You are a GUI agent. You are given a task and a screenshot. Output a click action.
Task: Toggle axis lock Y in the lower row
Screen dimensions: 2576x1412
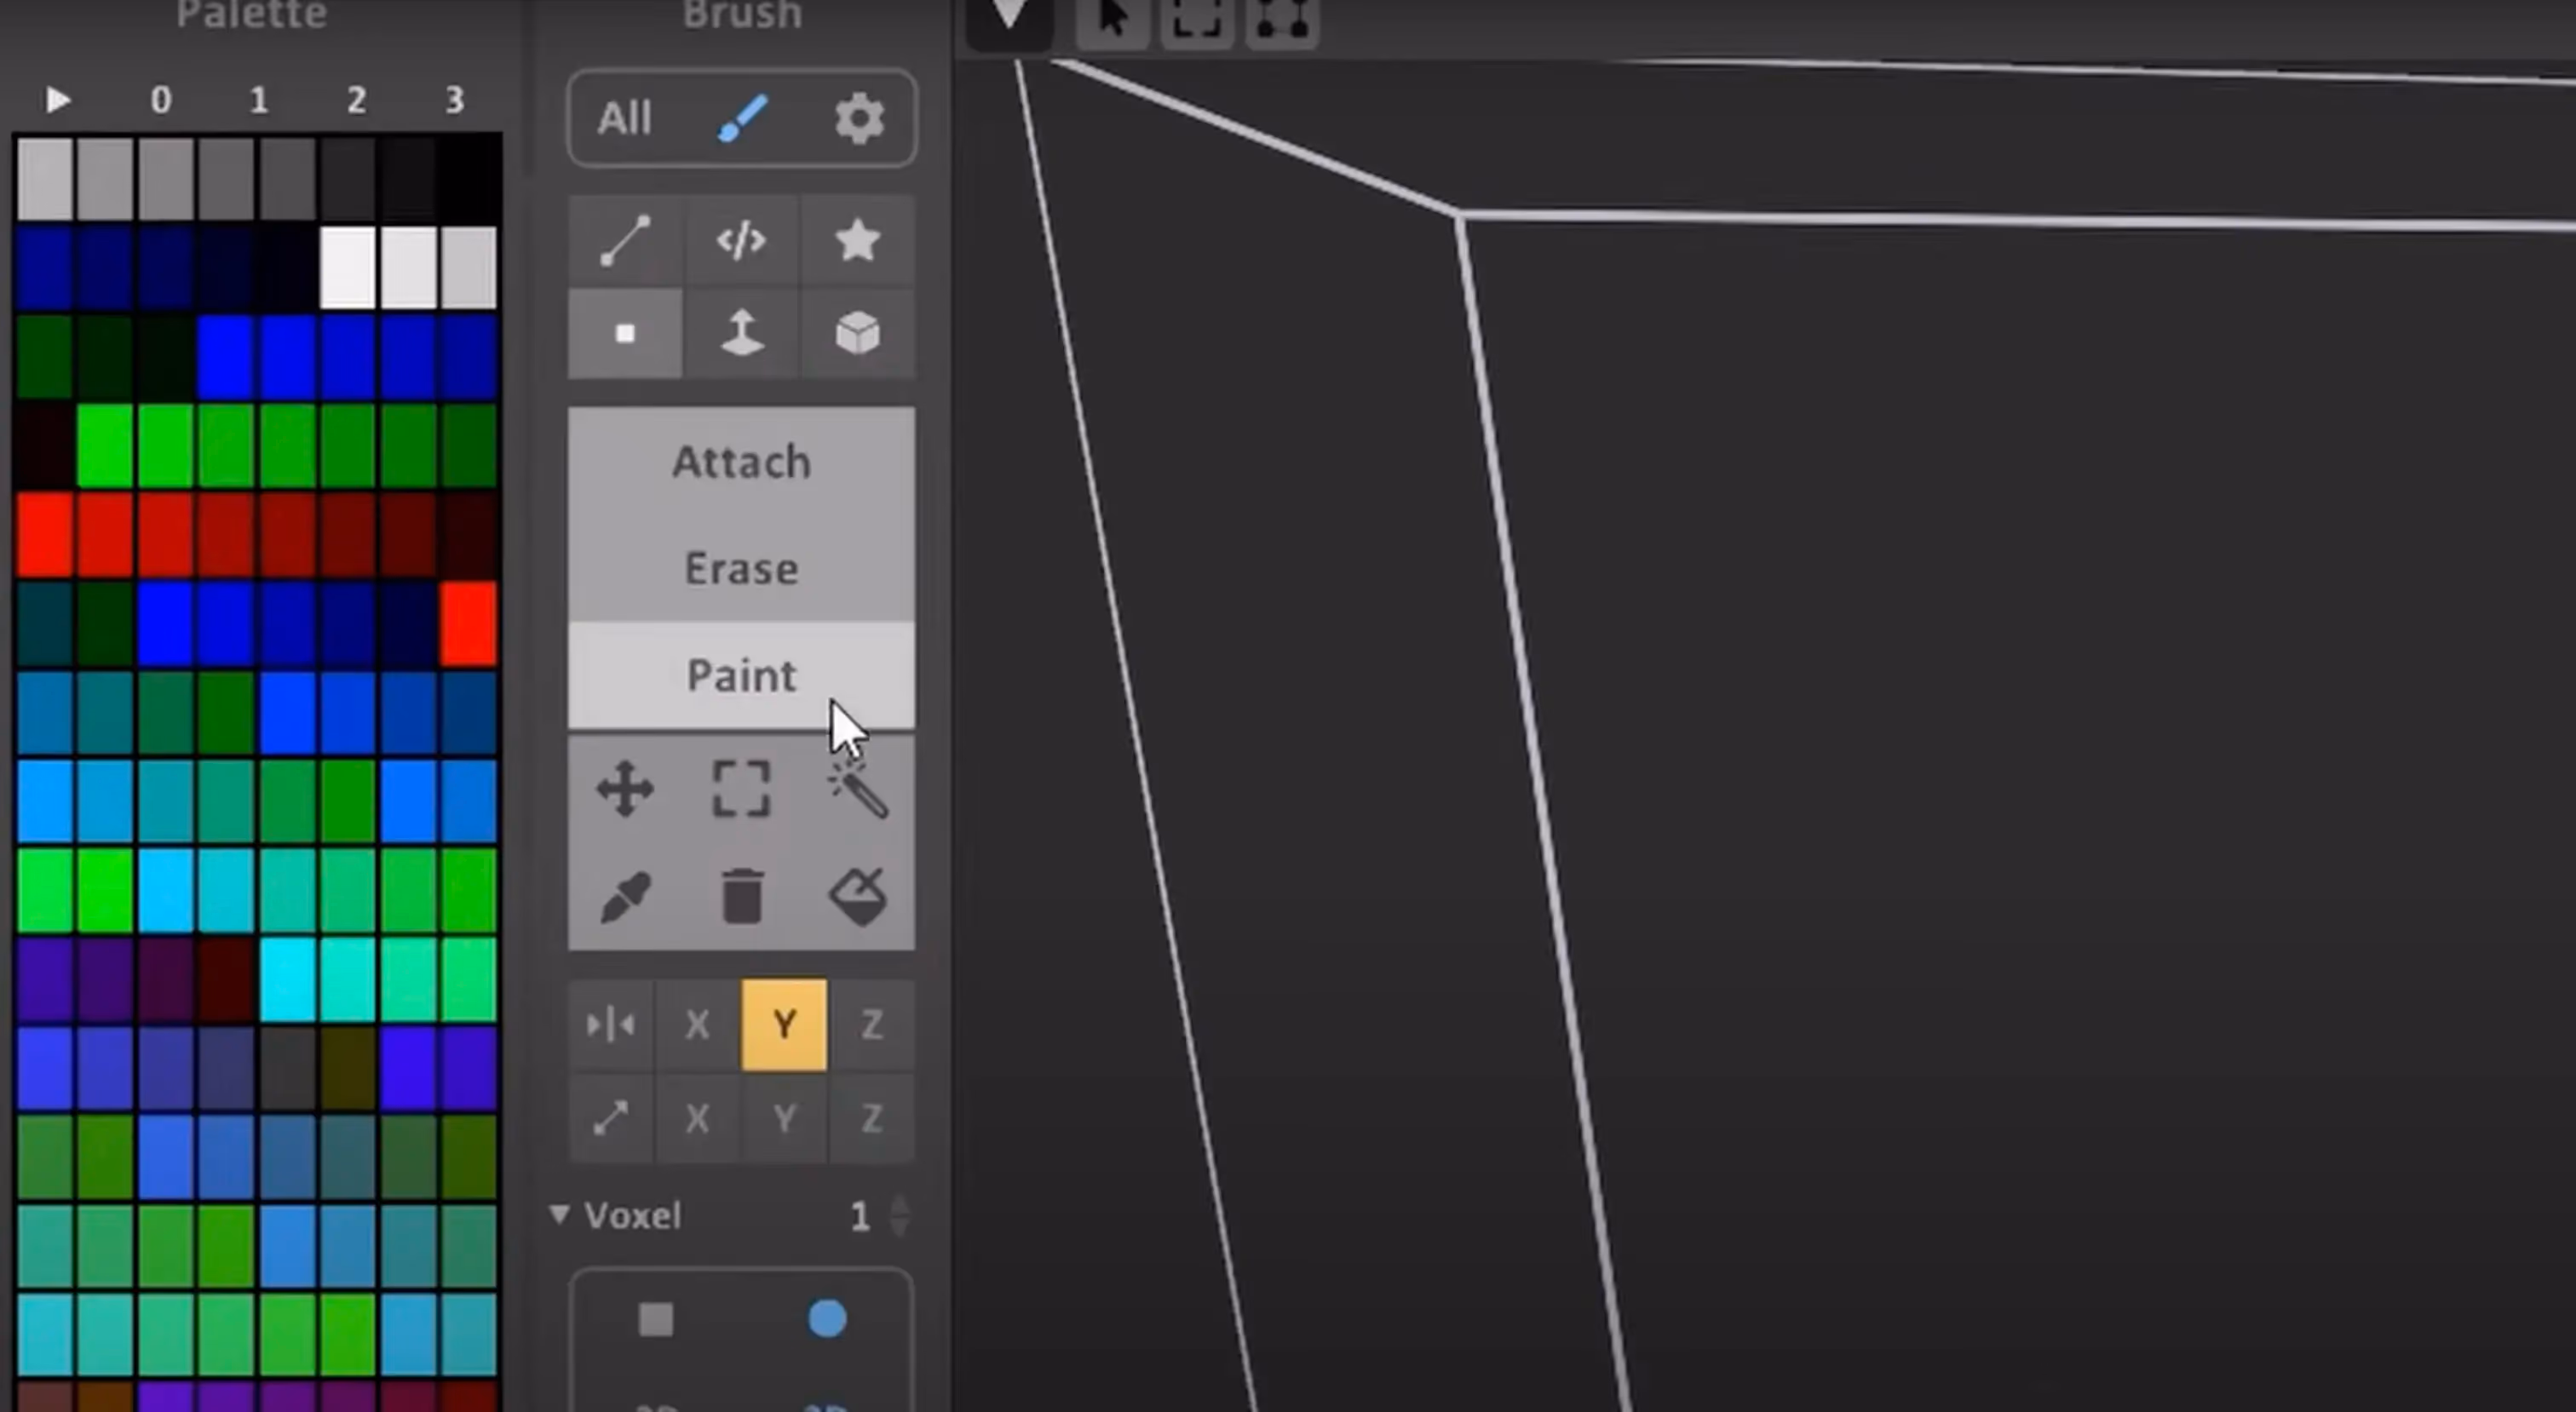coord(784,1118)
